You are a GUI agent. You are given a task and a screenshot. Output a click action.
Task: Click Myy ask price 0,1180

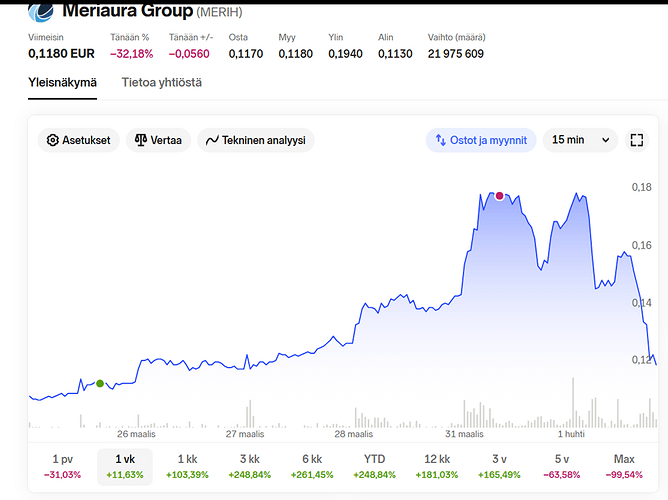(x=296, y=54)
